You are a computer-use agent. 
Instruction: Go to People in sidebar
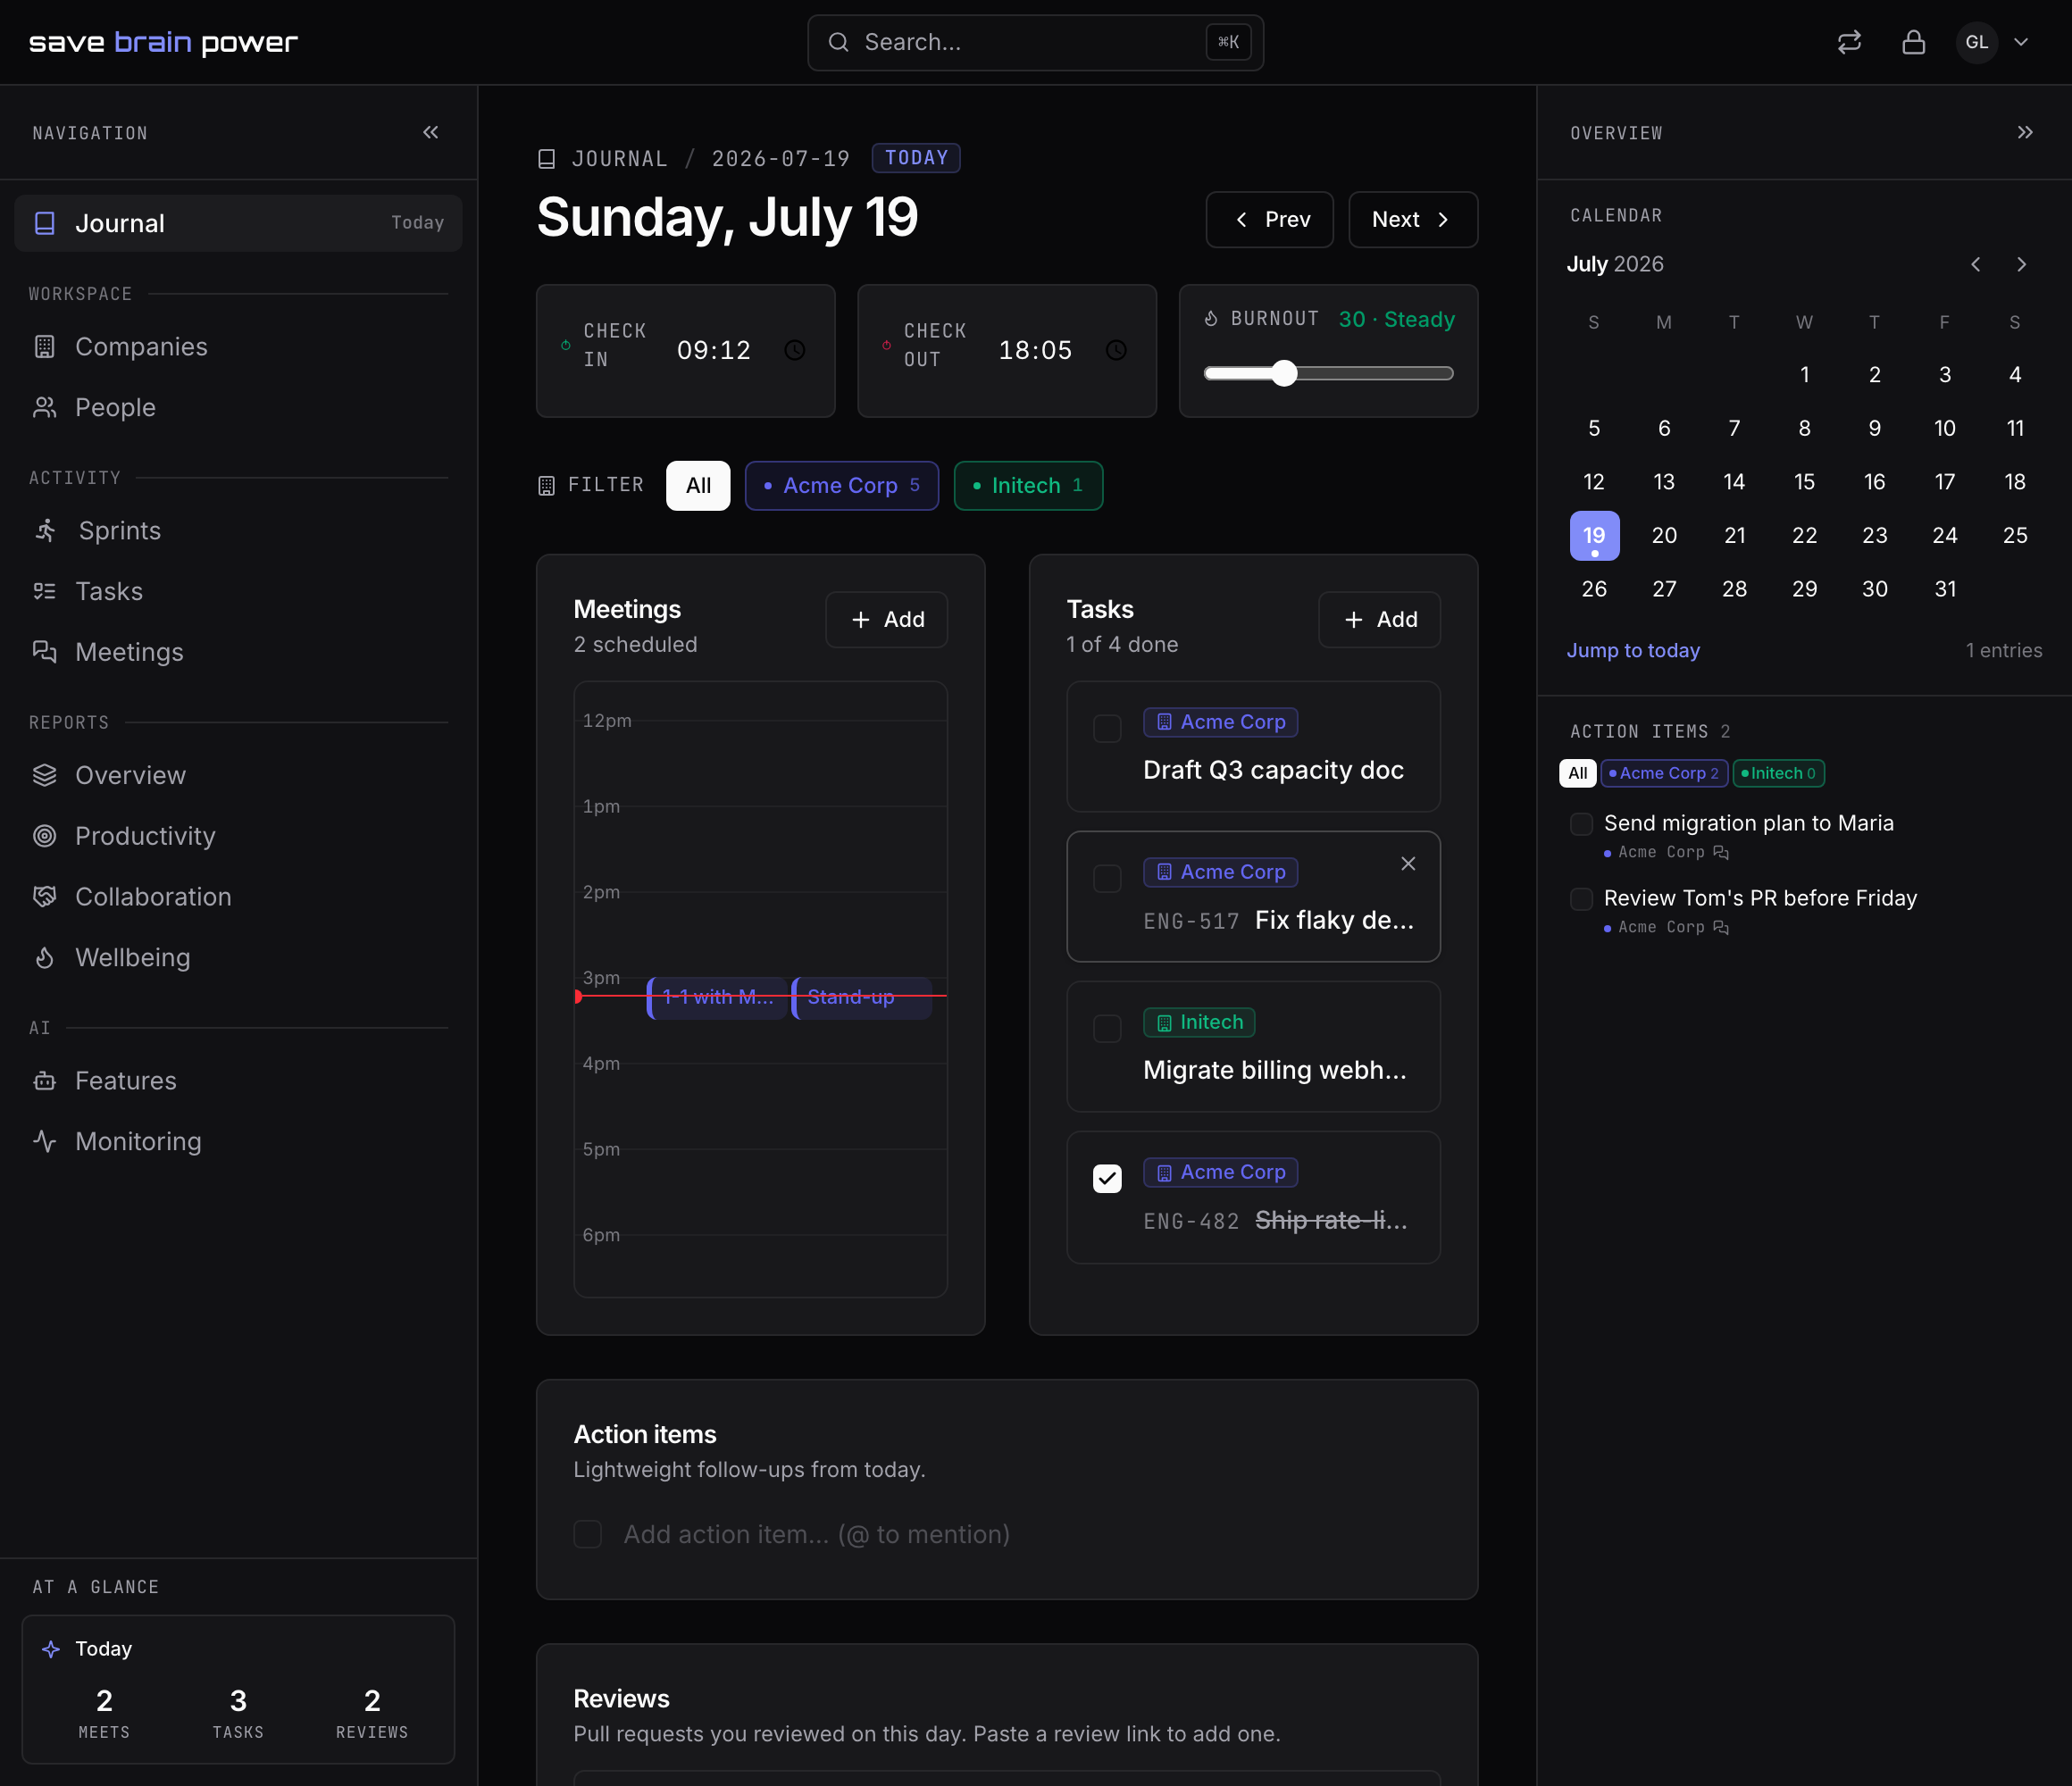click(x=238, y=407)
